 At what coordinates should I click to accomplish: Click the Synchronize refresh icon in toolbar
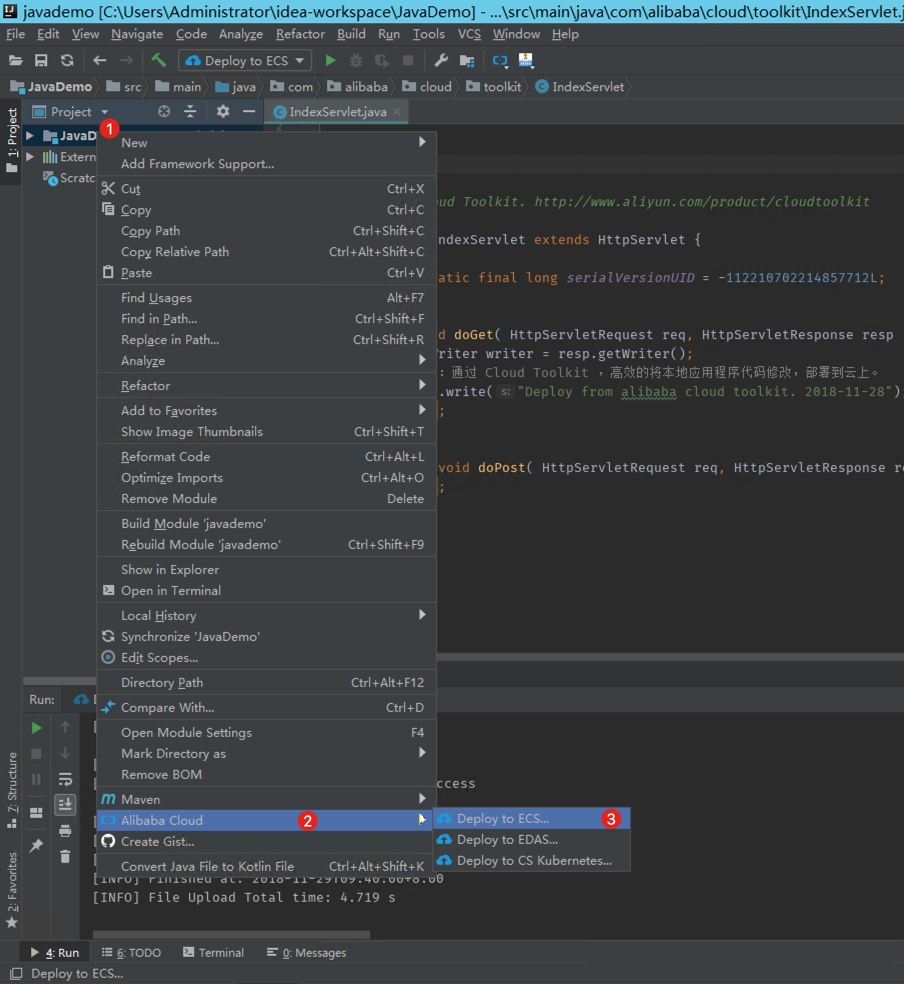pyautogui.click(x=67, y=61)
